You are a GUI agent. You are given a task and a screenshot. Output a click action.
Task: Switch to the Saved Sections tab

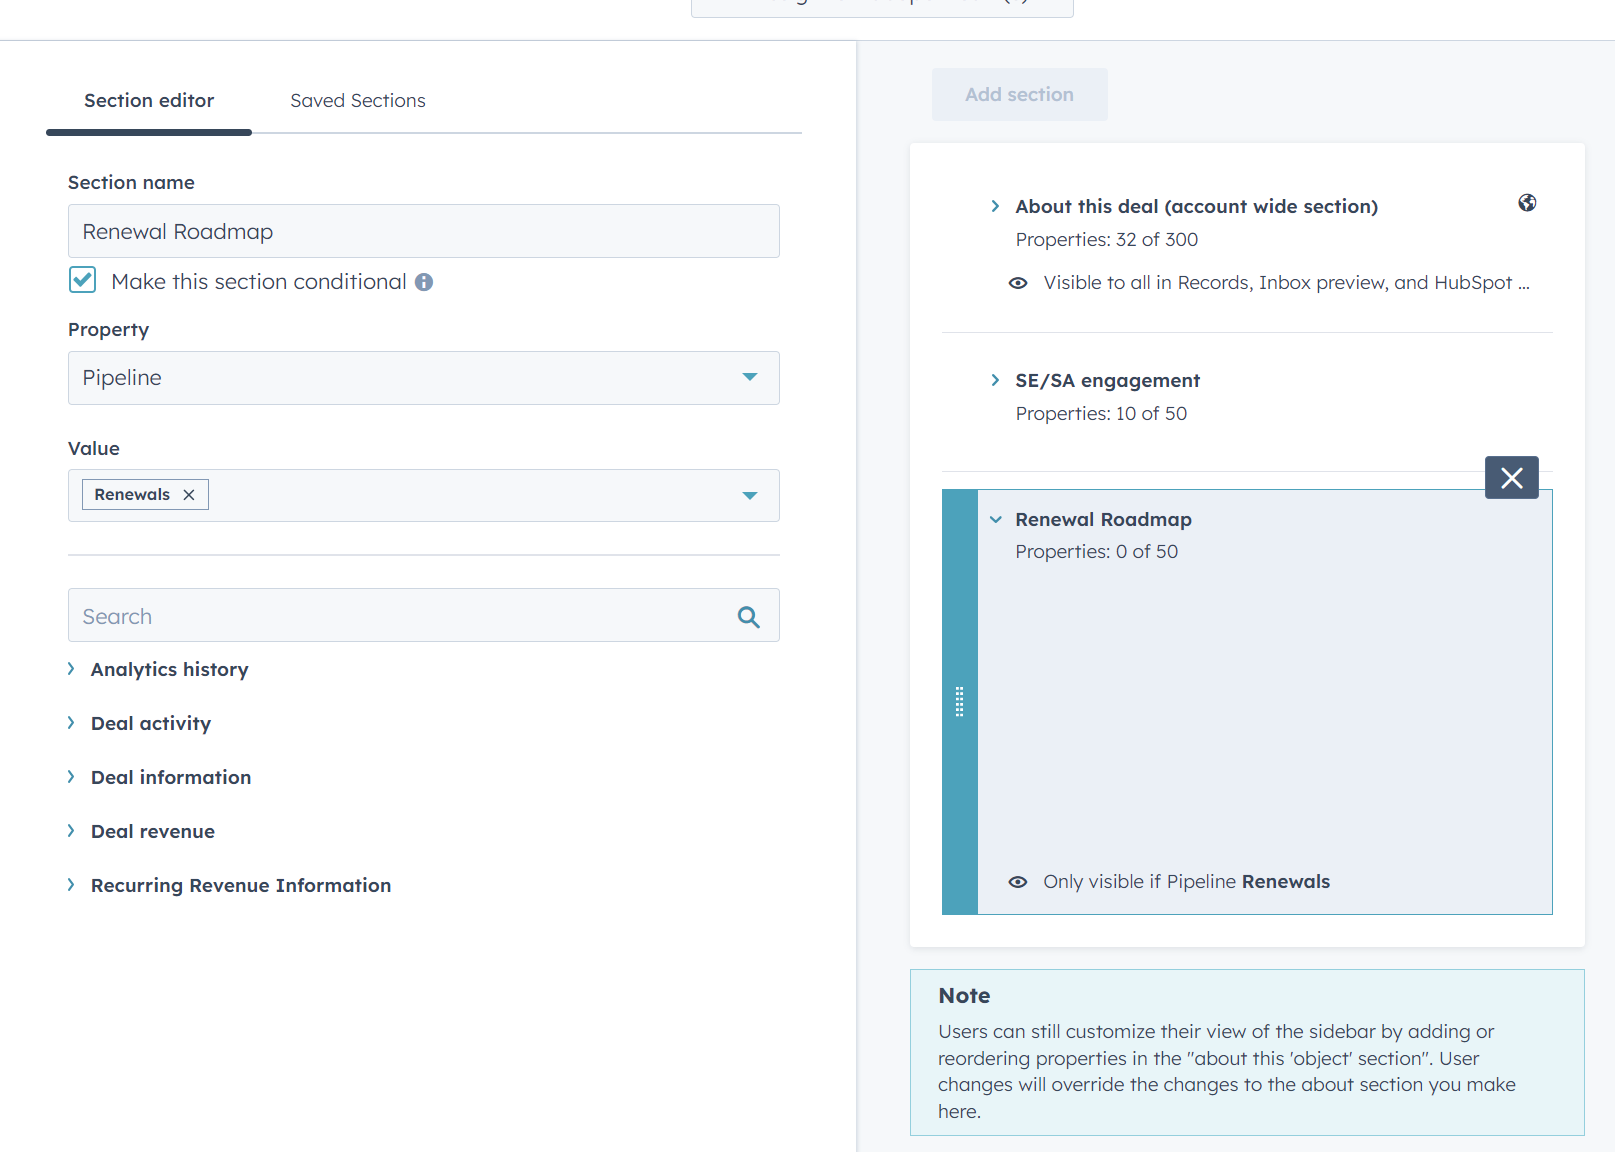pyautogui.click(x=357, y=100)
